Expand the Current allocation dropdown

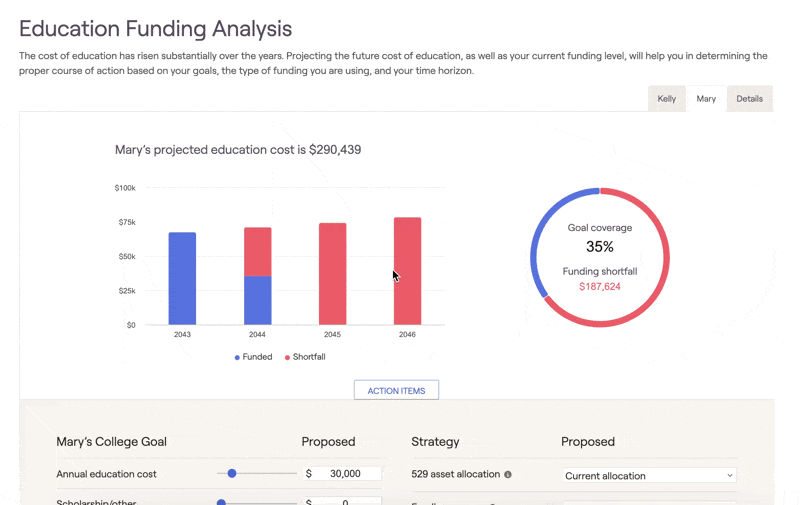649,476
